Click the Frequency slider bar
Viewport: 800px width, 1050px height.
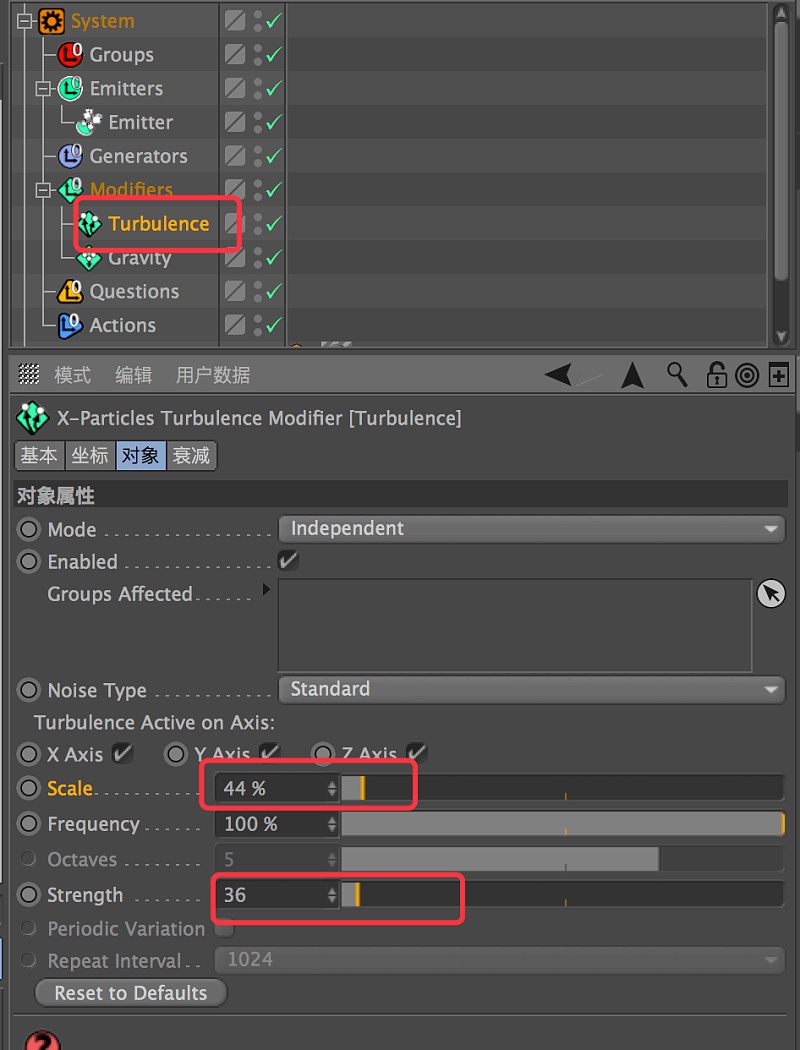(x=562, y=824)
